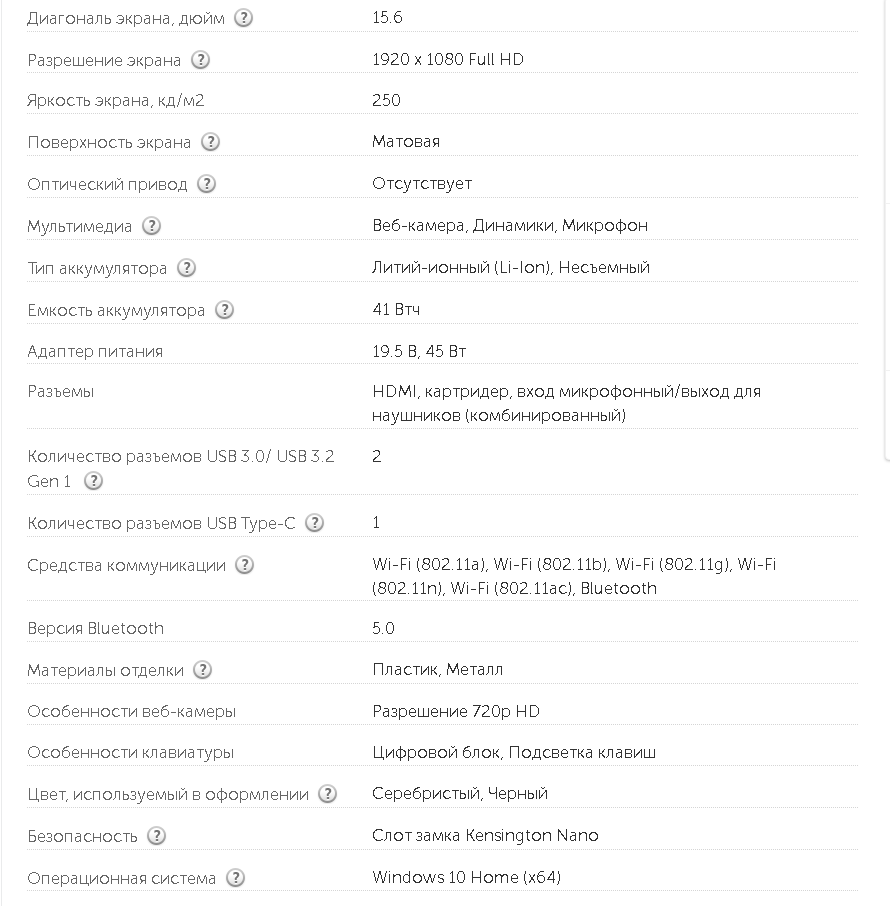Screen dimensions: 890x906
Task: Show hint for Цвет, используемый в оформлении
Action: click(328, 794)
